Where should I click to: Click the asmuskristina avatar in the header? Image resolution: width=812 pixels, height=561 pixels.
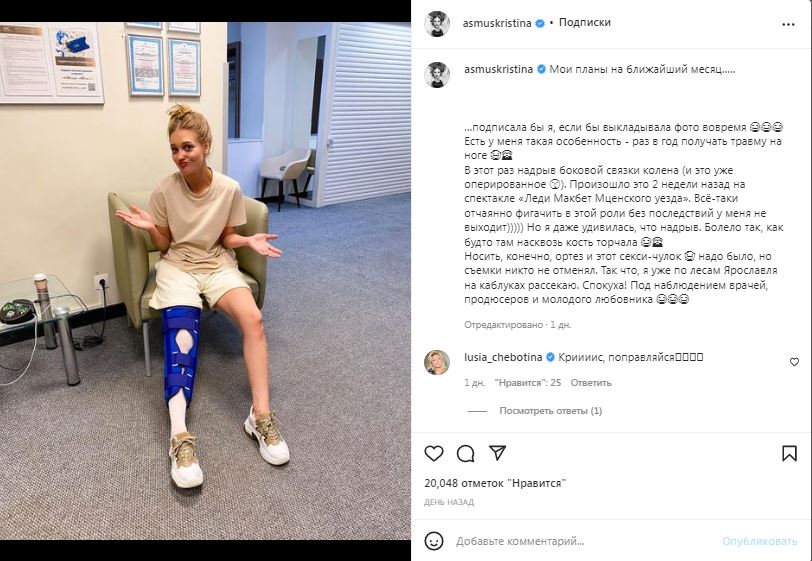(x=437, y=23)
